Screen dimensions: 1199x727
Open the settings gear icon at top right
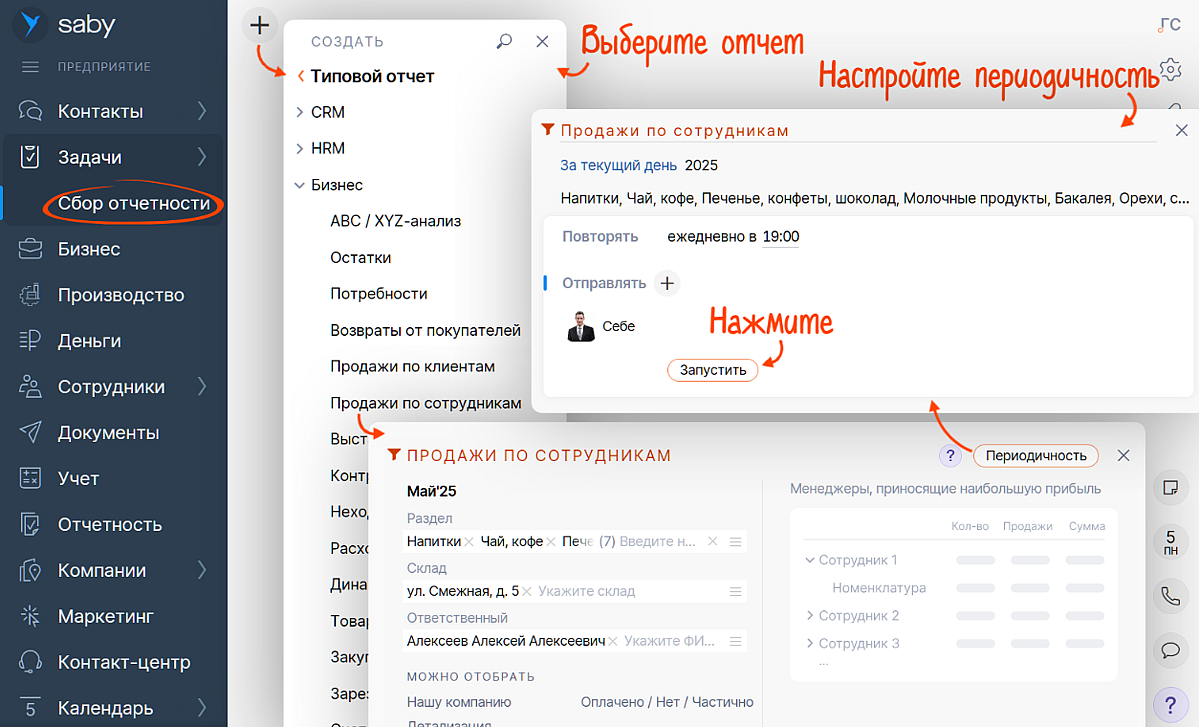click(x=1170, y=69)
